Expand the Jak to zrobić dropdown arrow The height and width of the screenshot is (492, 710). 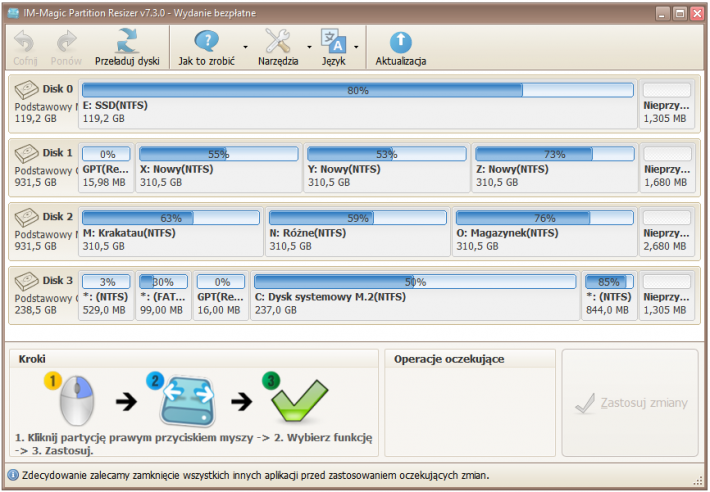coord(245,47)
